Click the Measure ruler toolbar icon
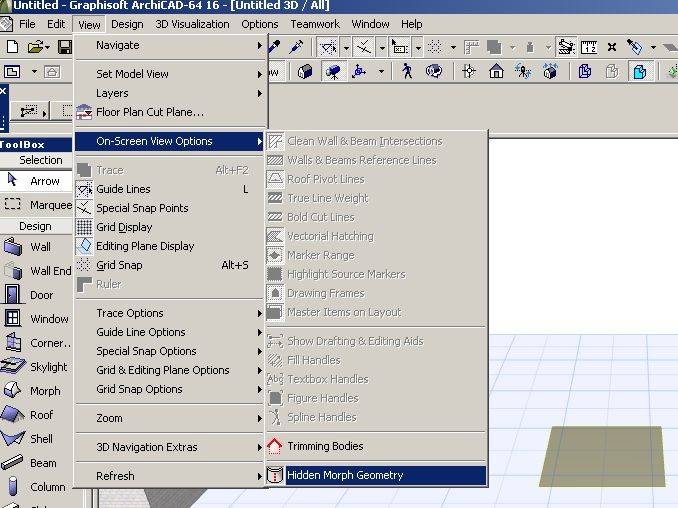Viewport: 678px width, 508px height. [588, 47]
